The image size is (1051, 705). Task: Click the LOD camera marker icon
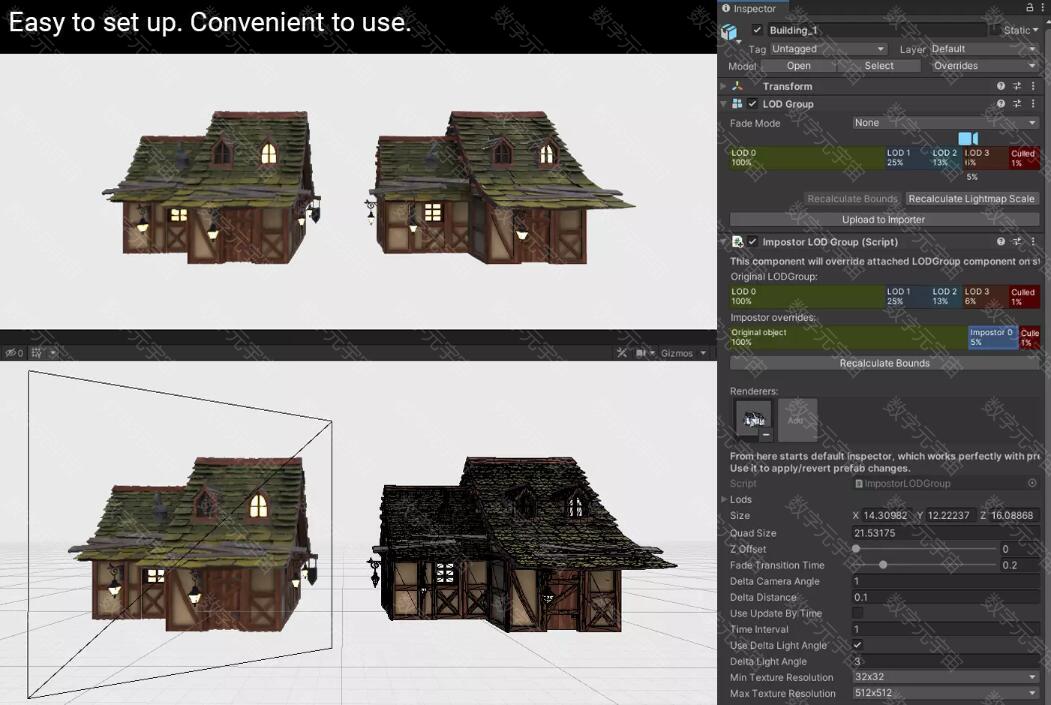967,138
